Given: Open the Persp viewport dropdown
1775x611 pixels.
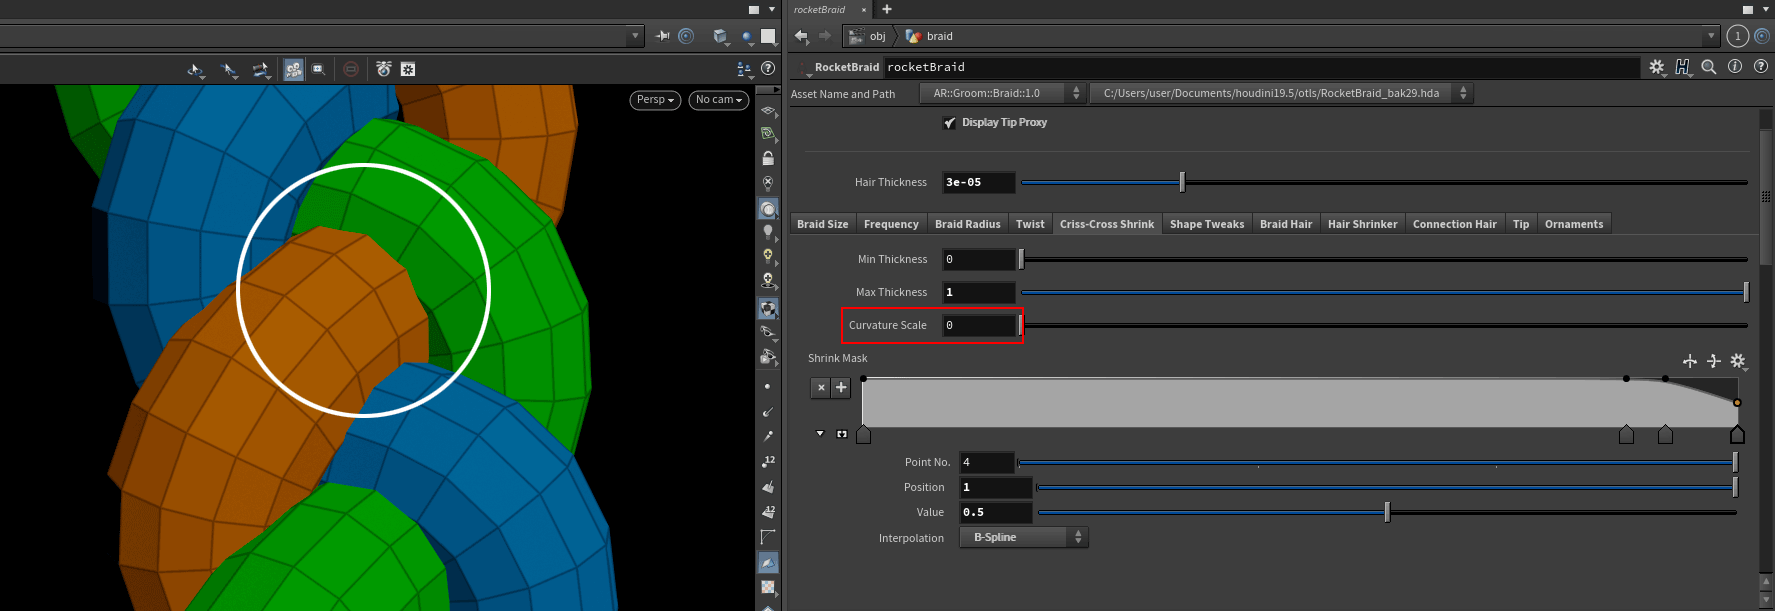Looking at the screenshot, I should (x=655, y=100).
